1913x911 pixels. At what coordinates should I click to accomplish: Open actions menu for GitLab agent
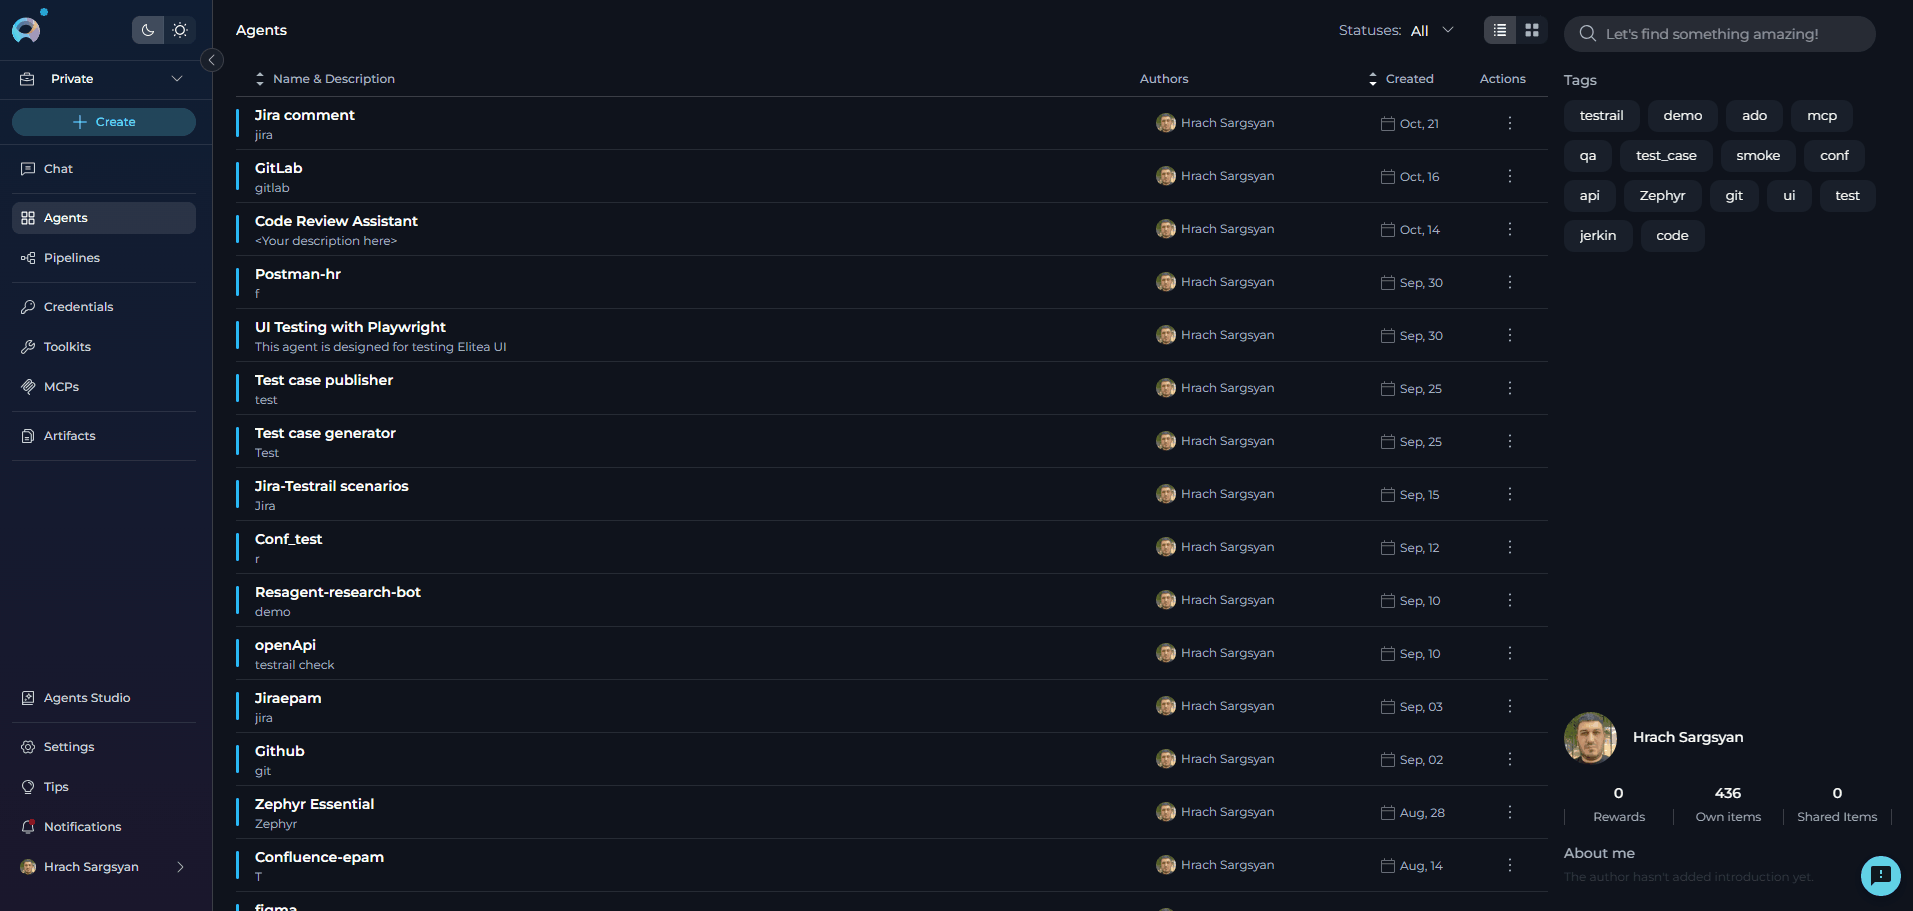(1510, 176)
